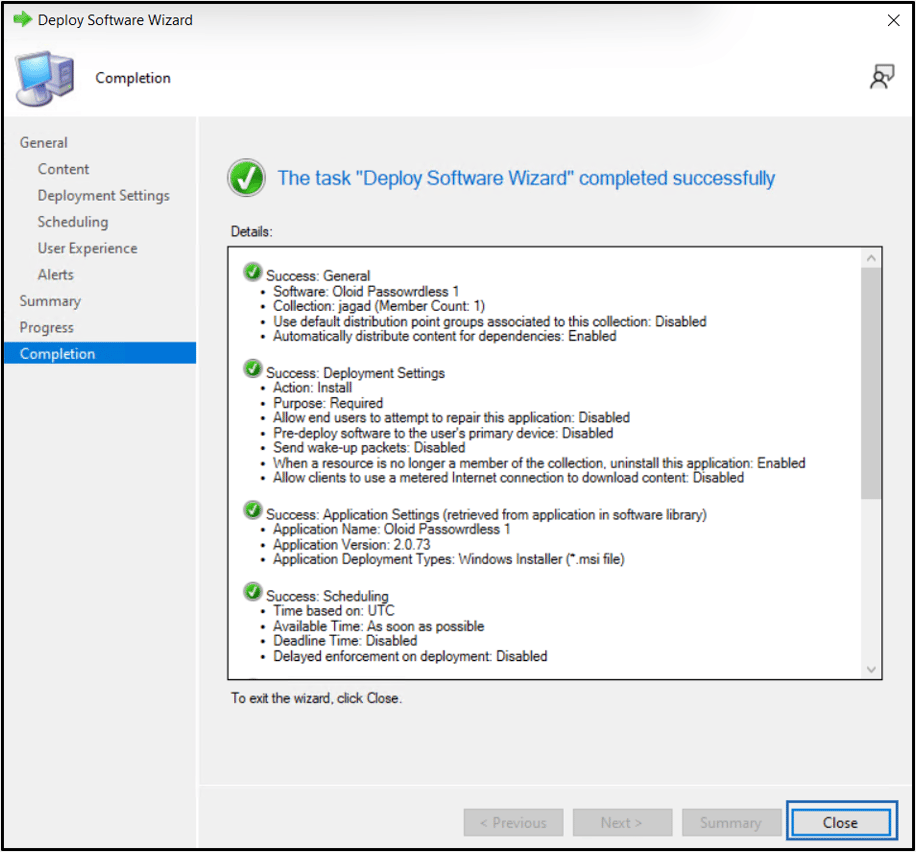Viewport: 916px width, 852px height.
Task: Click 'Use default distribution point groups' line
Action: pos(490,321)
